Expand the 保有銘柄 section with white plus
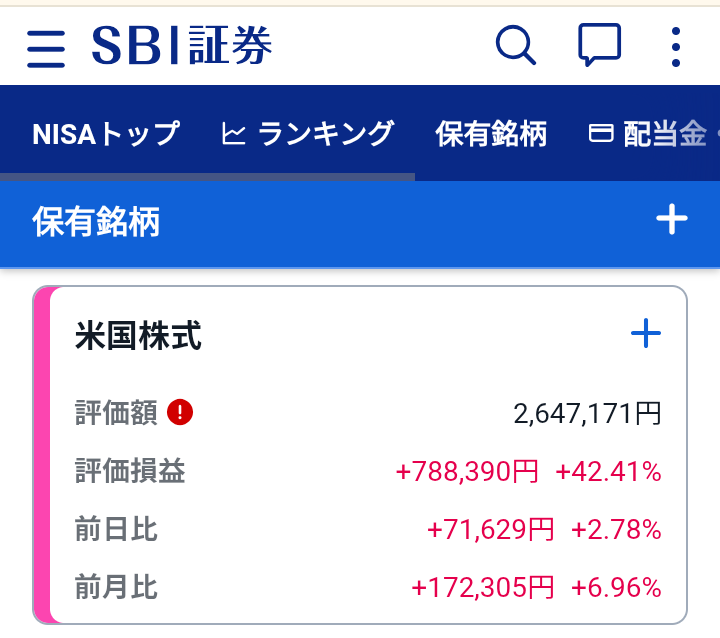Viewport: 720px width, 638px height. (672, 219)
